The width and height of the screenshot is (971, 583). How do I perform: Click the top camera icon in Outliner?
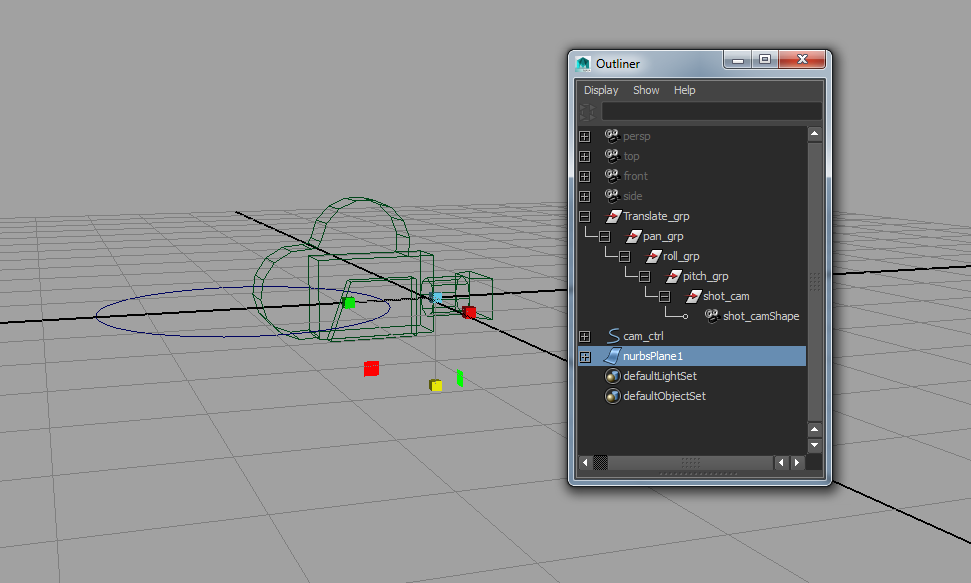(x=610, y=155)
